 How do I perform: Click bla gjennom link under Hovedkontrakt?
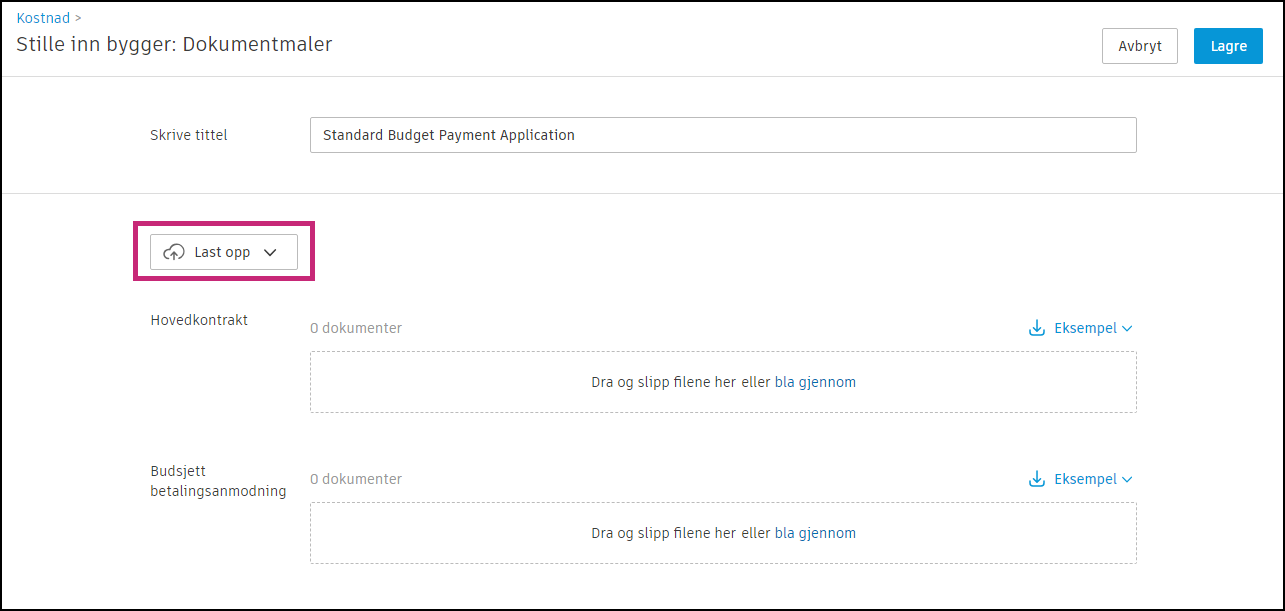pyautogui.click(x=815, y=382)
